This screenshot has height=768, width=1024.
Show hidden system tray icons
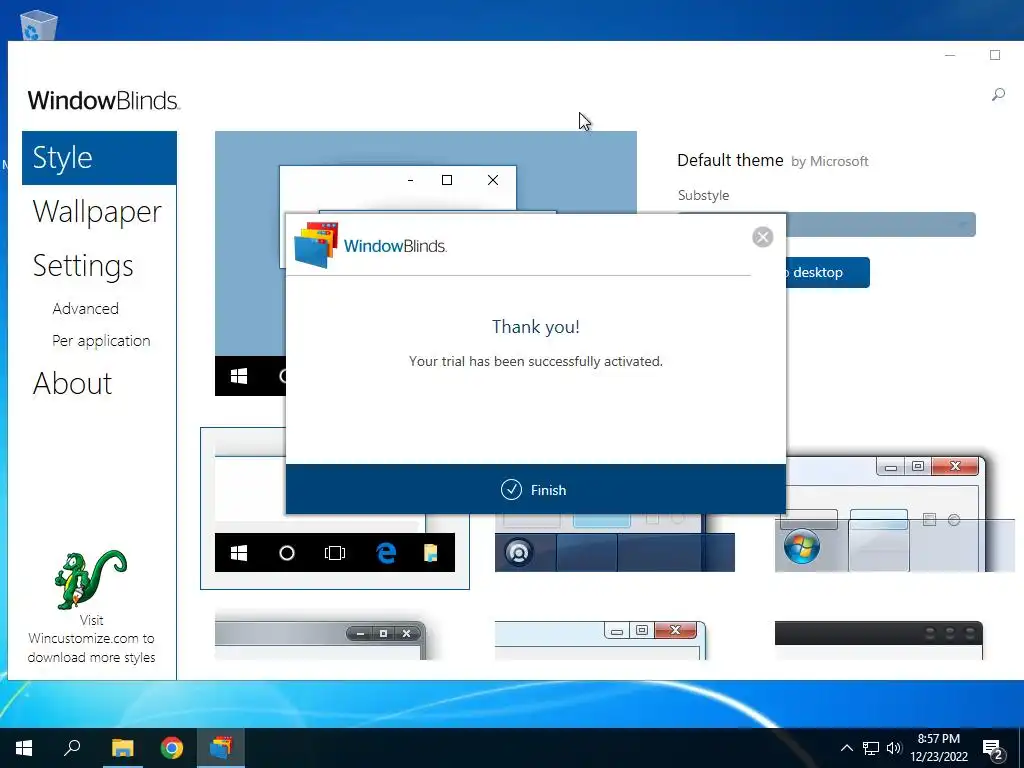[x=846, y=748]
